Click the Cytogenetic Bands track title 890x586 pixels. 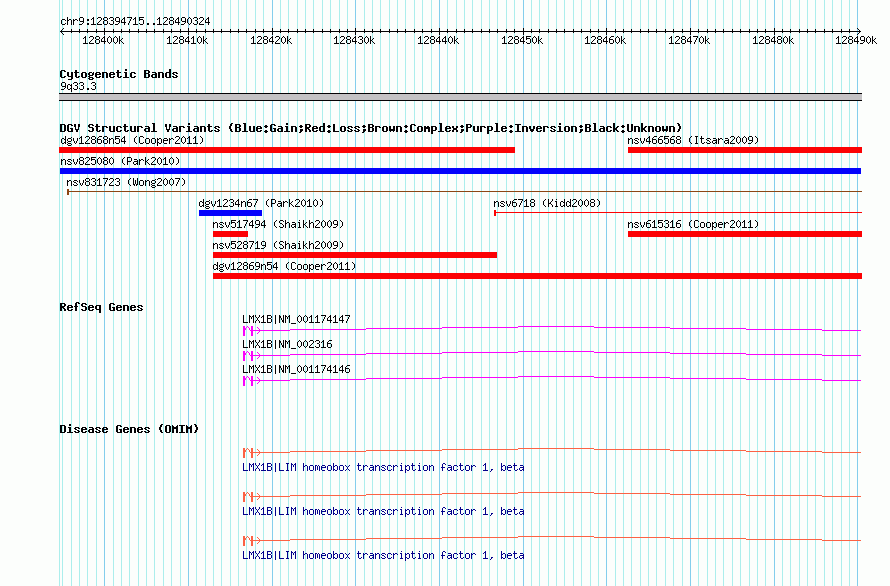[x=119, y=74]
